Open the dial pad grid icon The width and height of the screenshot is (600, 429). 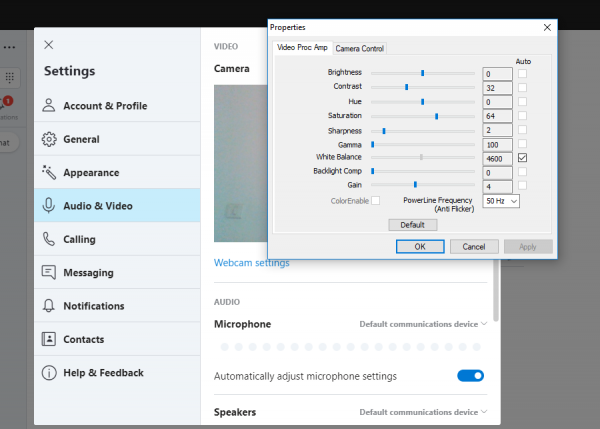click(10, 77)
